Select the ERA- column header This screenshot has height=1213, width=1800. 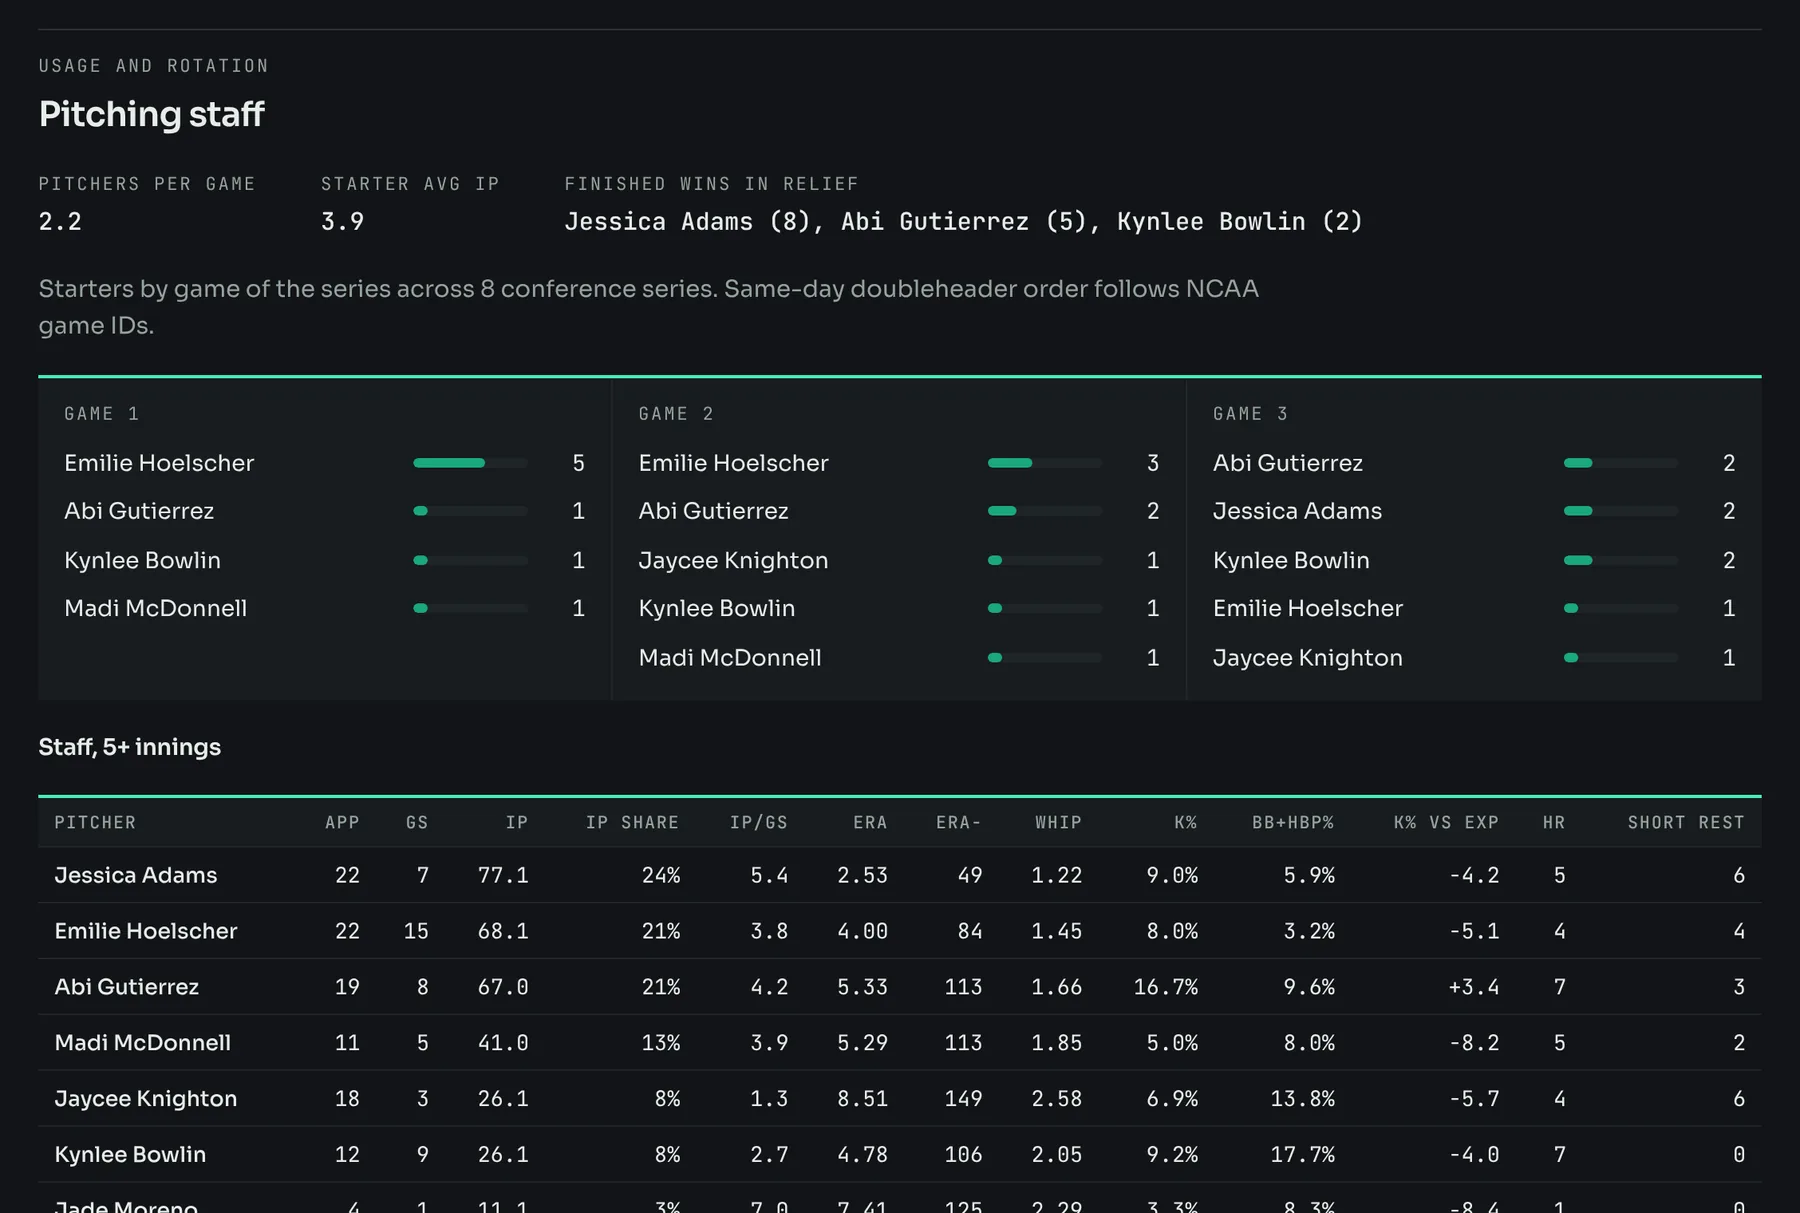pos(959,822)
